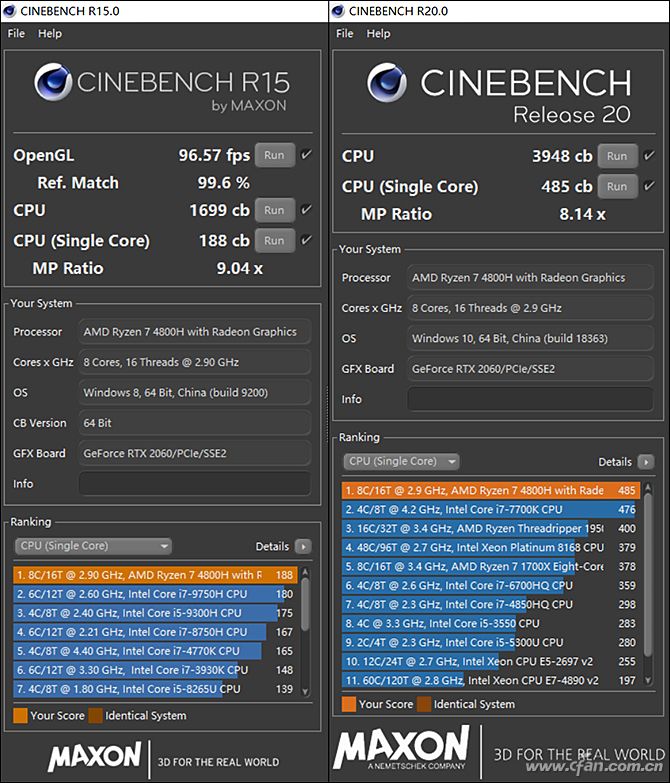Click the brown Identical System swatch in R20
Screen dimensions: 670x783
(424, 704)
